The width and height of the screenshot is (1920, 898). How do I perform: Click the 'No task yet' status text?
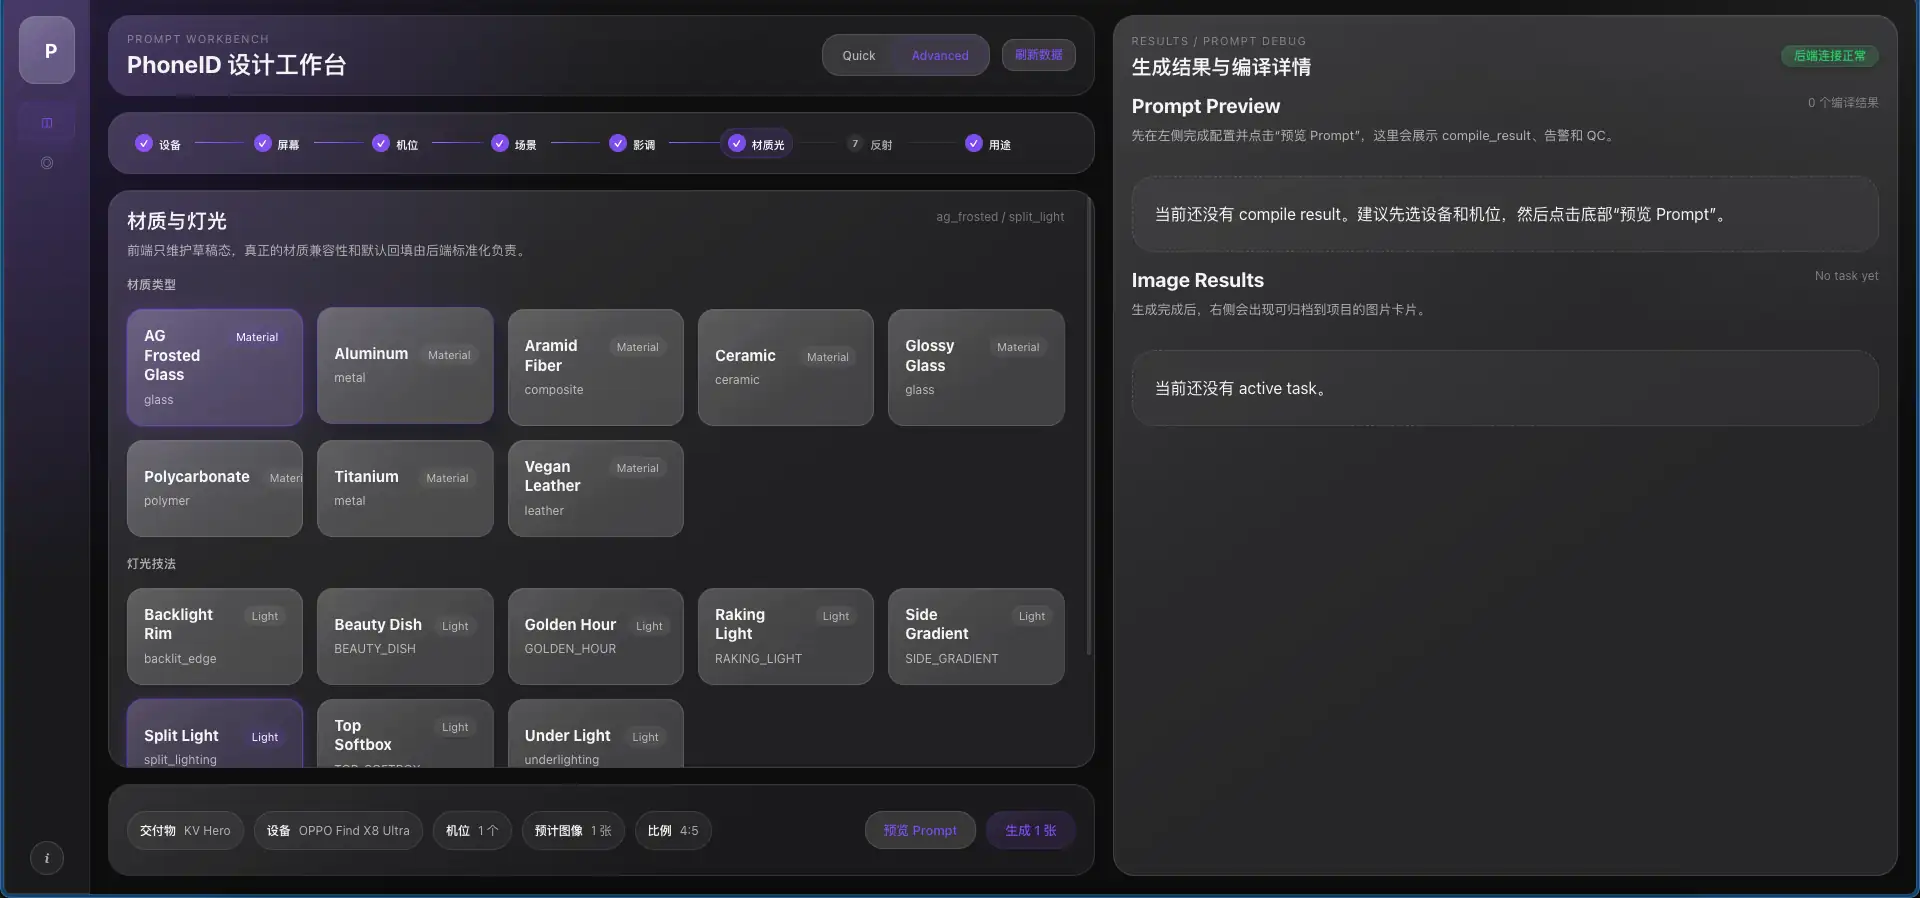pos(1846,276)
